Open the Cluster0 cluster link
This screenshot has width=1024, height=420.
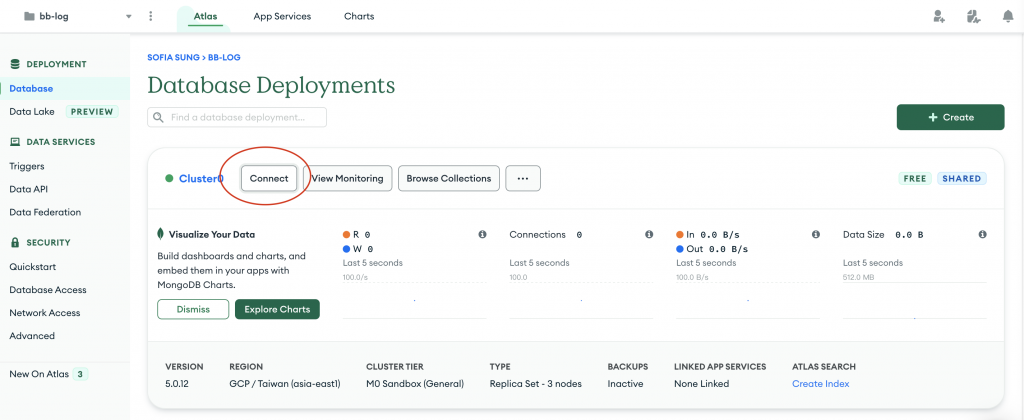(201, 178)
